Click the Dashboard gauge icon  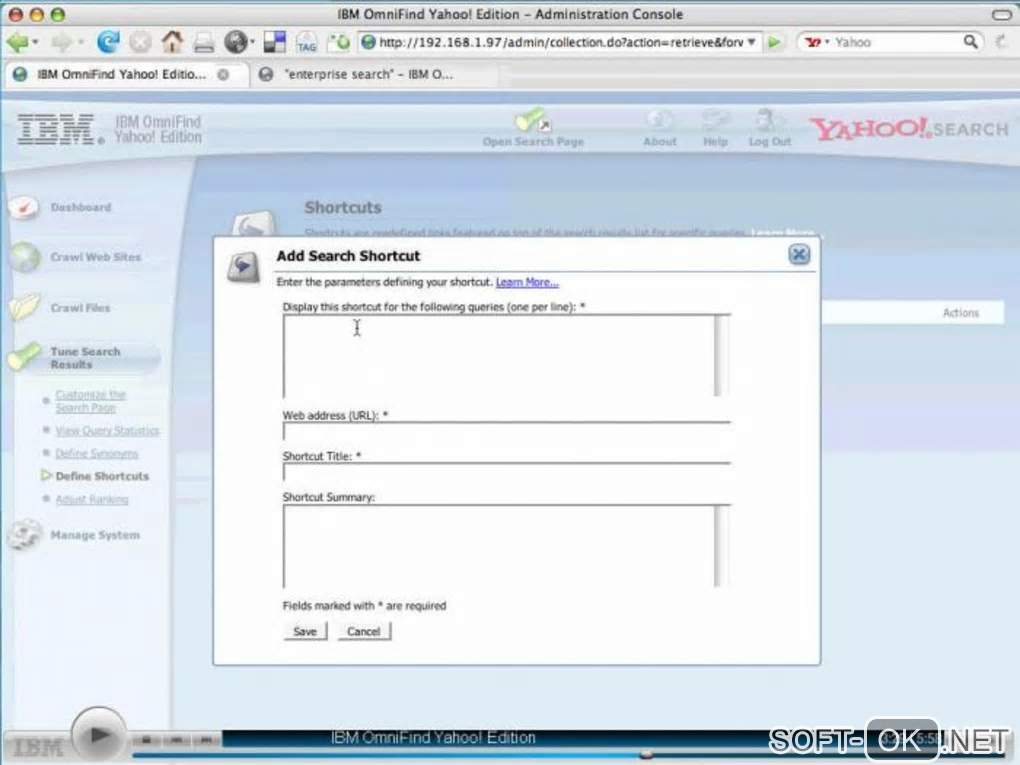pos(24,208)
